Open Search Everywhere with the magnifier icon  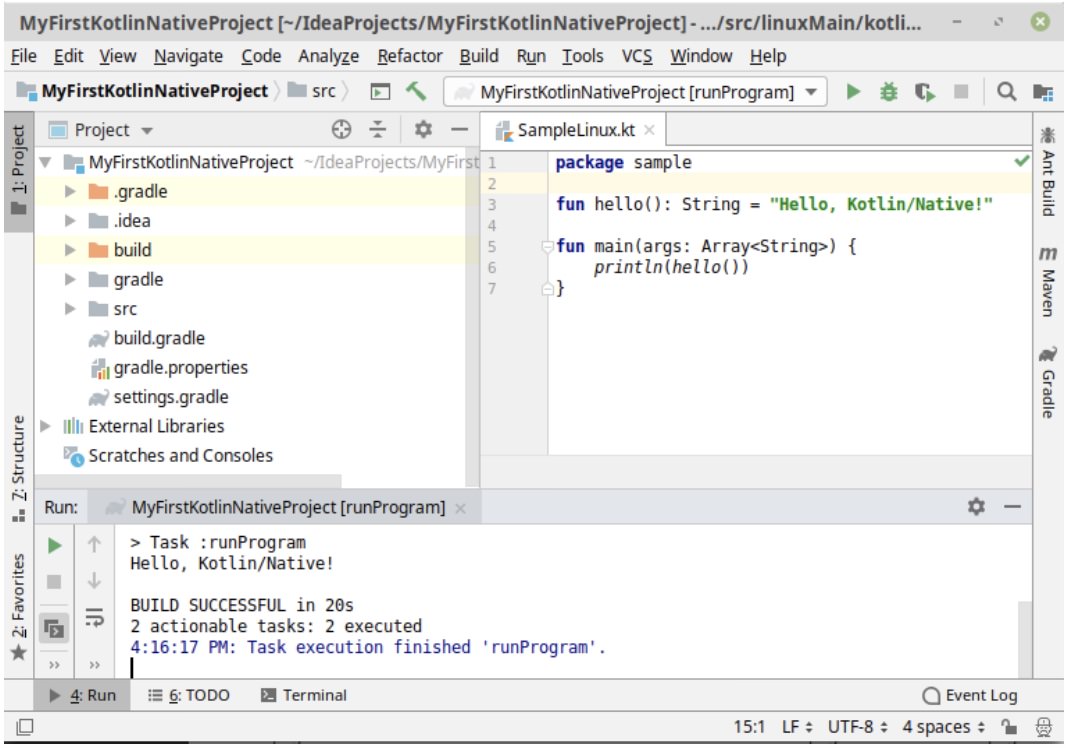pyautogui.click(x=1006, y=91)
